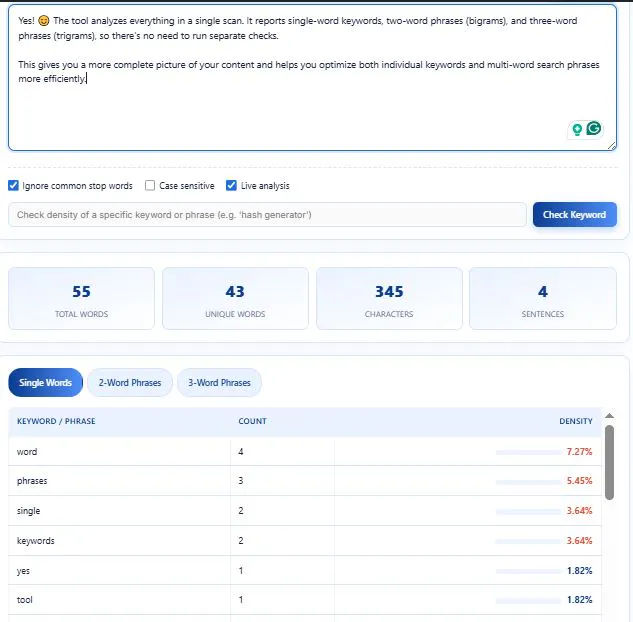Click the scroll-up arrow above the results table
The image size is (633, 622).
[x=610, y=416]
